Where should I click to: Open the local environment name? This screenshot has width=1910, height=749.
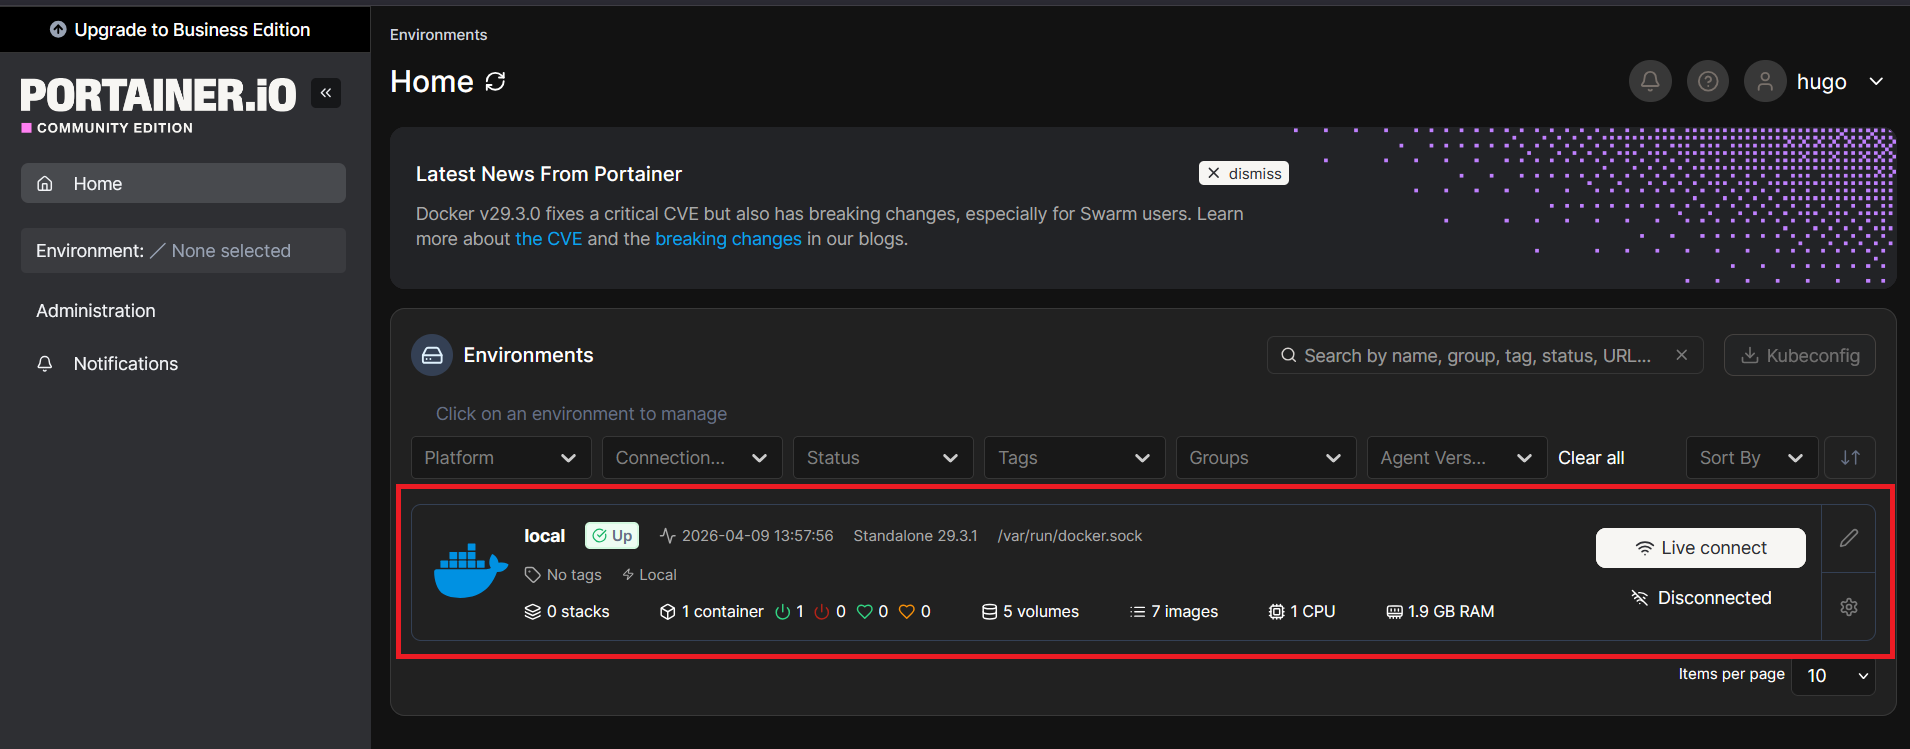point(545,536)
